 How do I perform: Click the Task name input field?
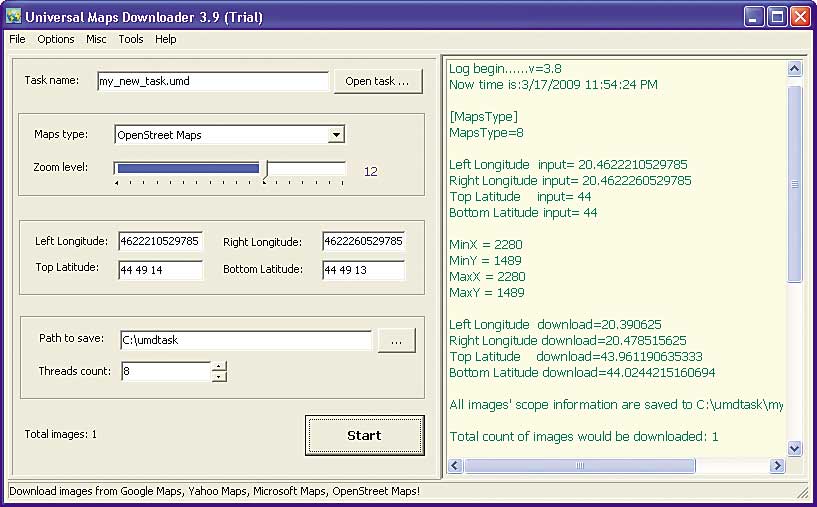[213, 81]
